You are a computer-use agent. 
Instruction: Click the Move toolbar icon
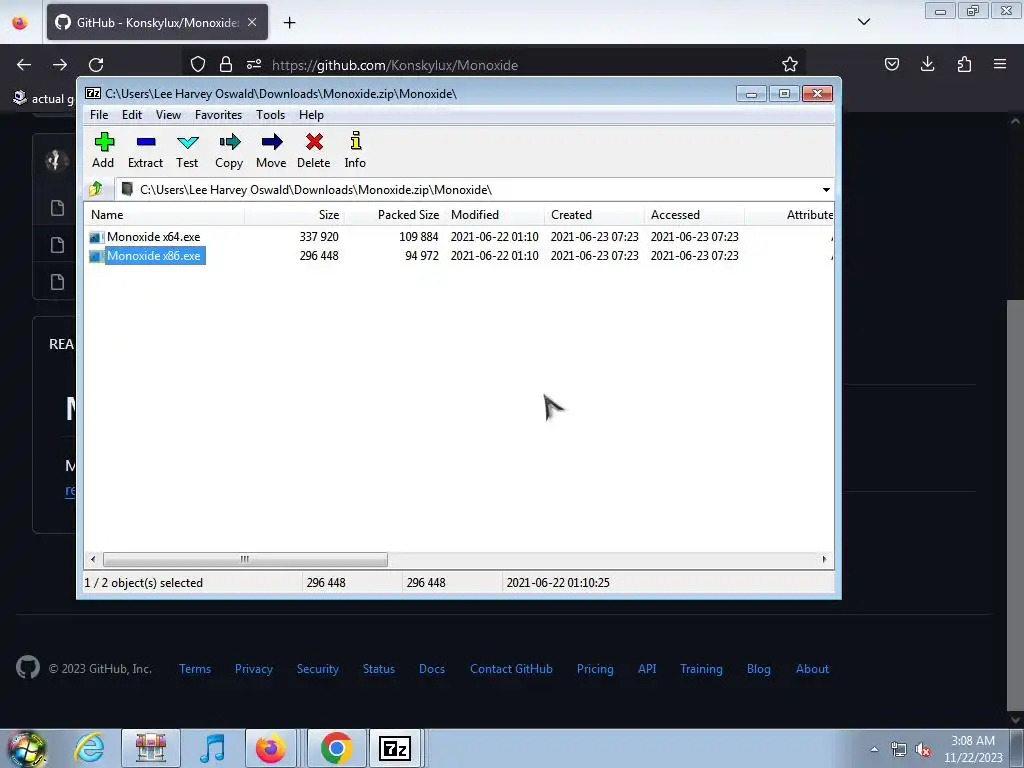tap(271, 151)
